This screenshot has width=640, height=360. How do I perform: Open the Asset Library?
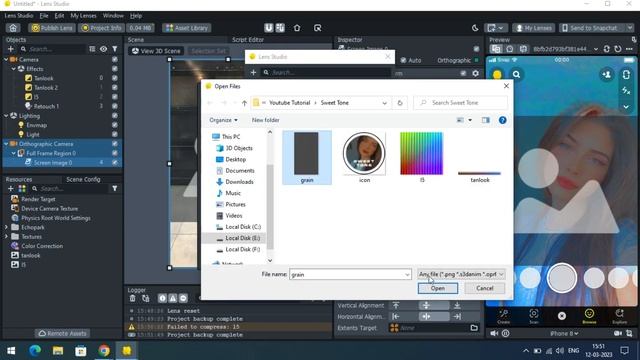click(x=187, y=28)
